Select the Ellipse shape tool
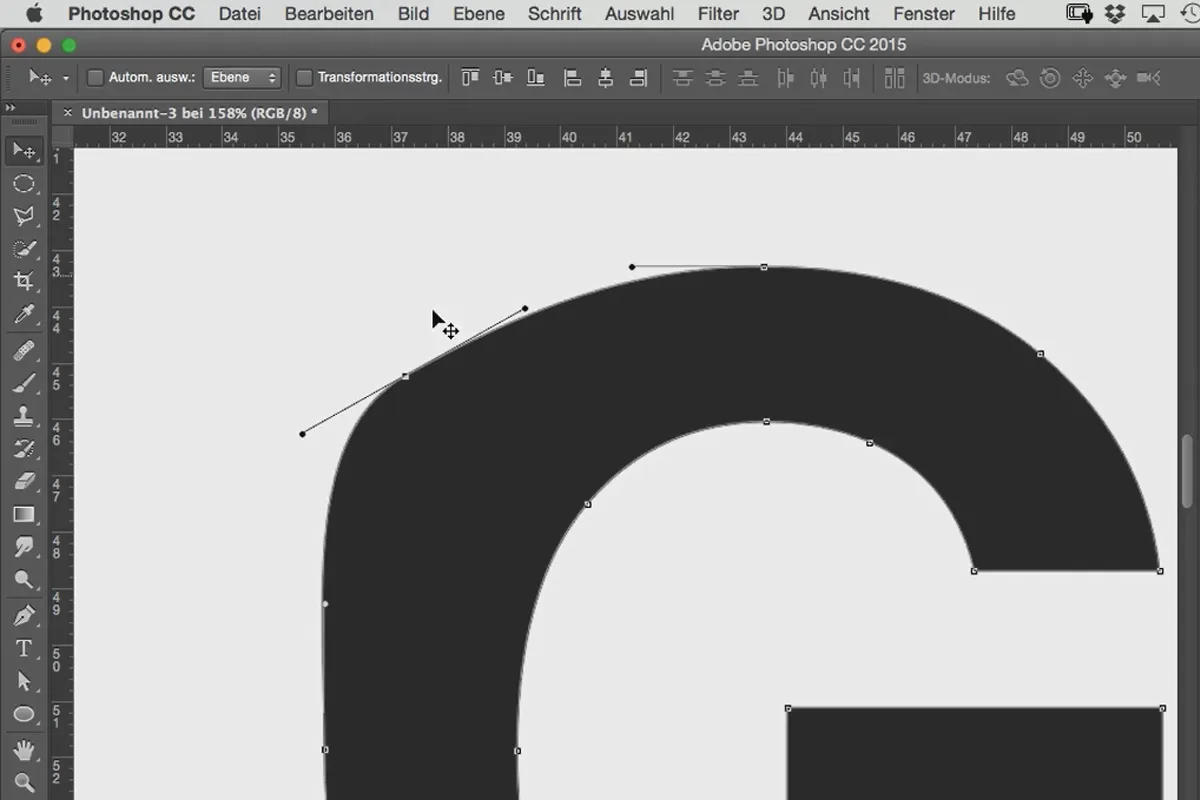The width and height of the screenshot is (1200, 800). pos(24,714)
